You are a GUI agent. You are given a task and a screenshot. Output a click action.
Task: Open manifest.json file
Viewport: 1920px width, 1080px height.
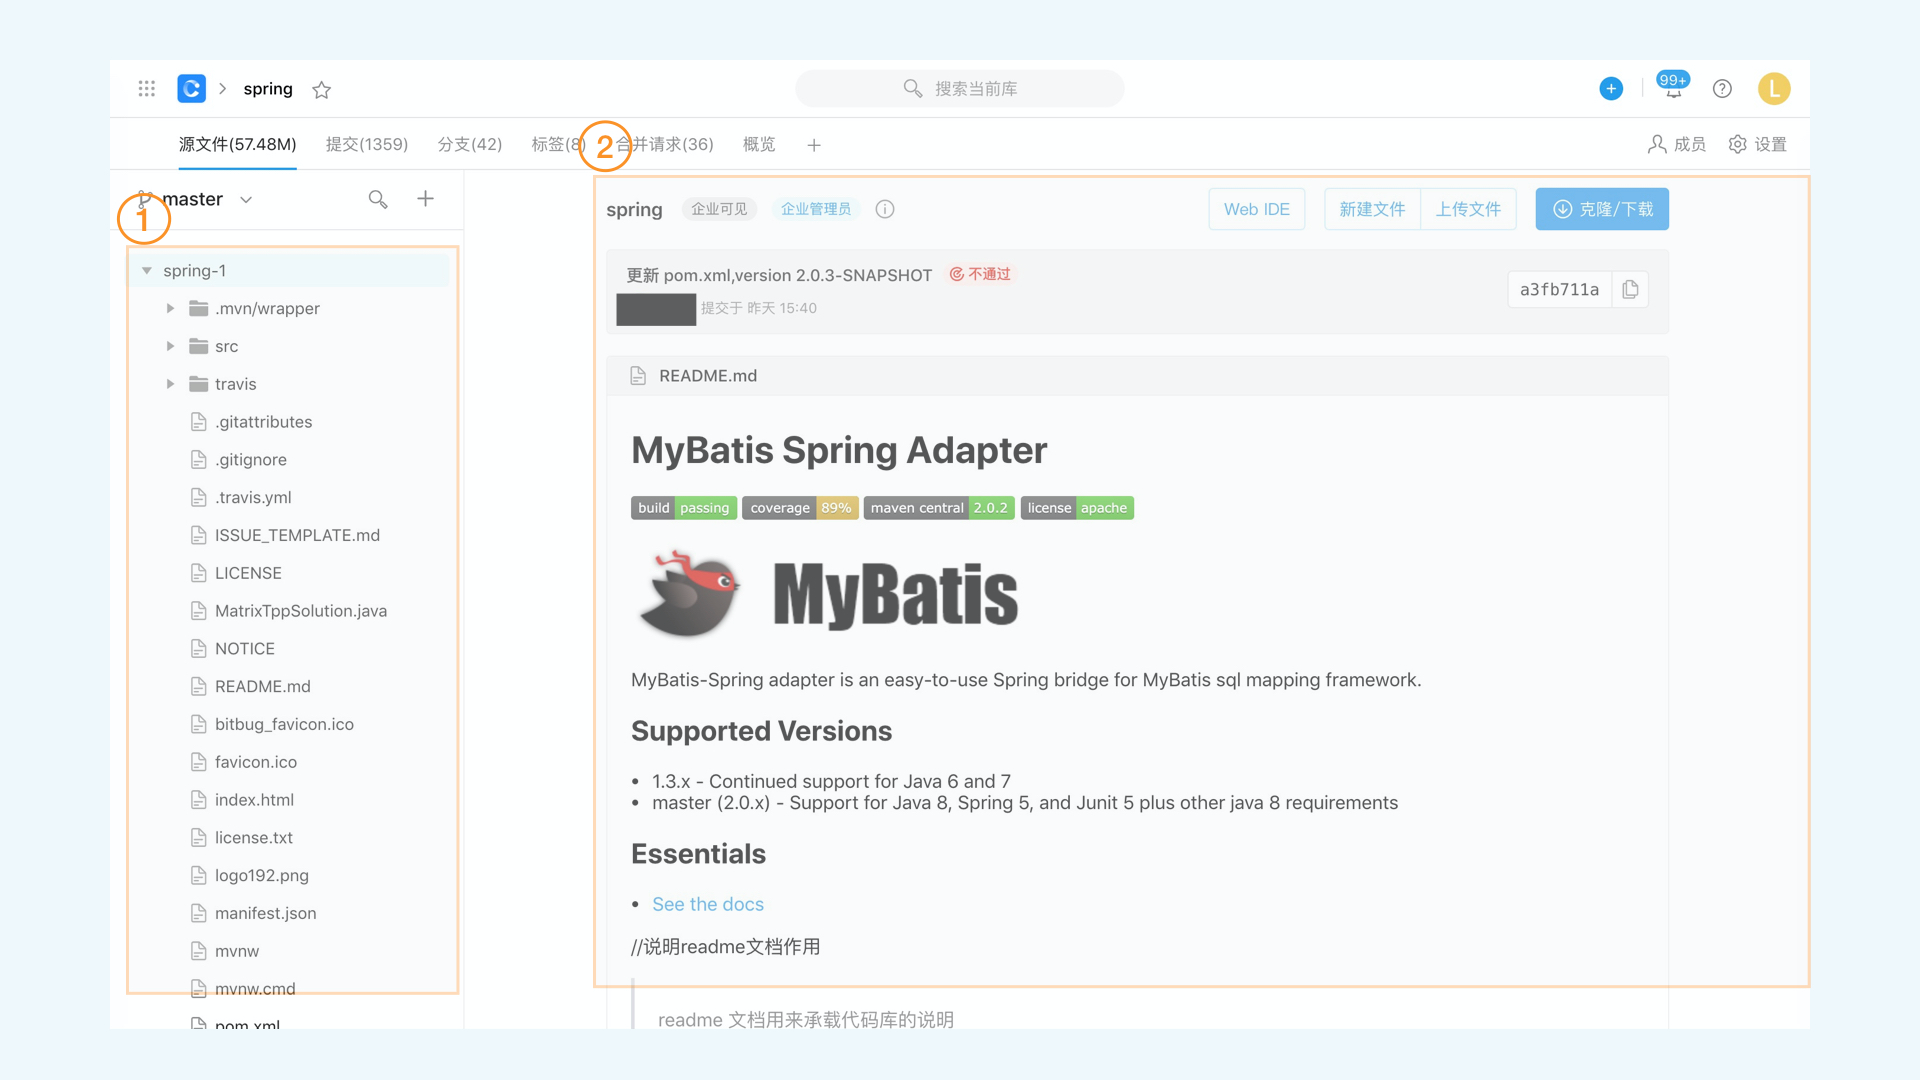(265, 913)
